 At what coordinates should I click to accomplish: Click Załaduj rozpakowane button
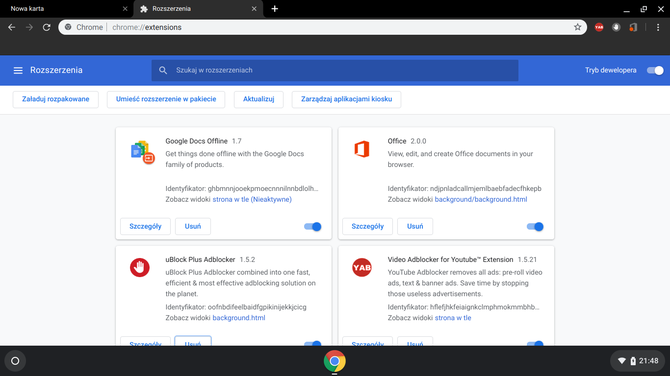tap(56, 99)
